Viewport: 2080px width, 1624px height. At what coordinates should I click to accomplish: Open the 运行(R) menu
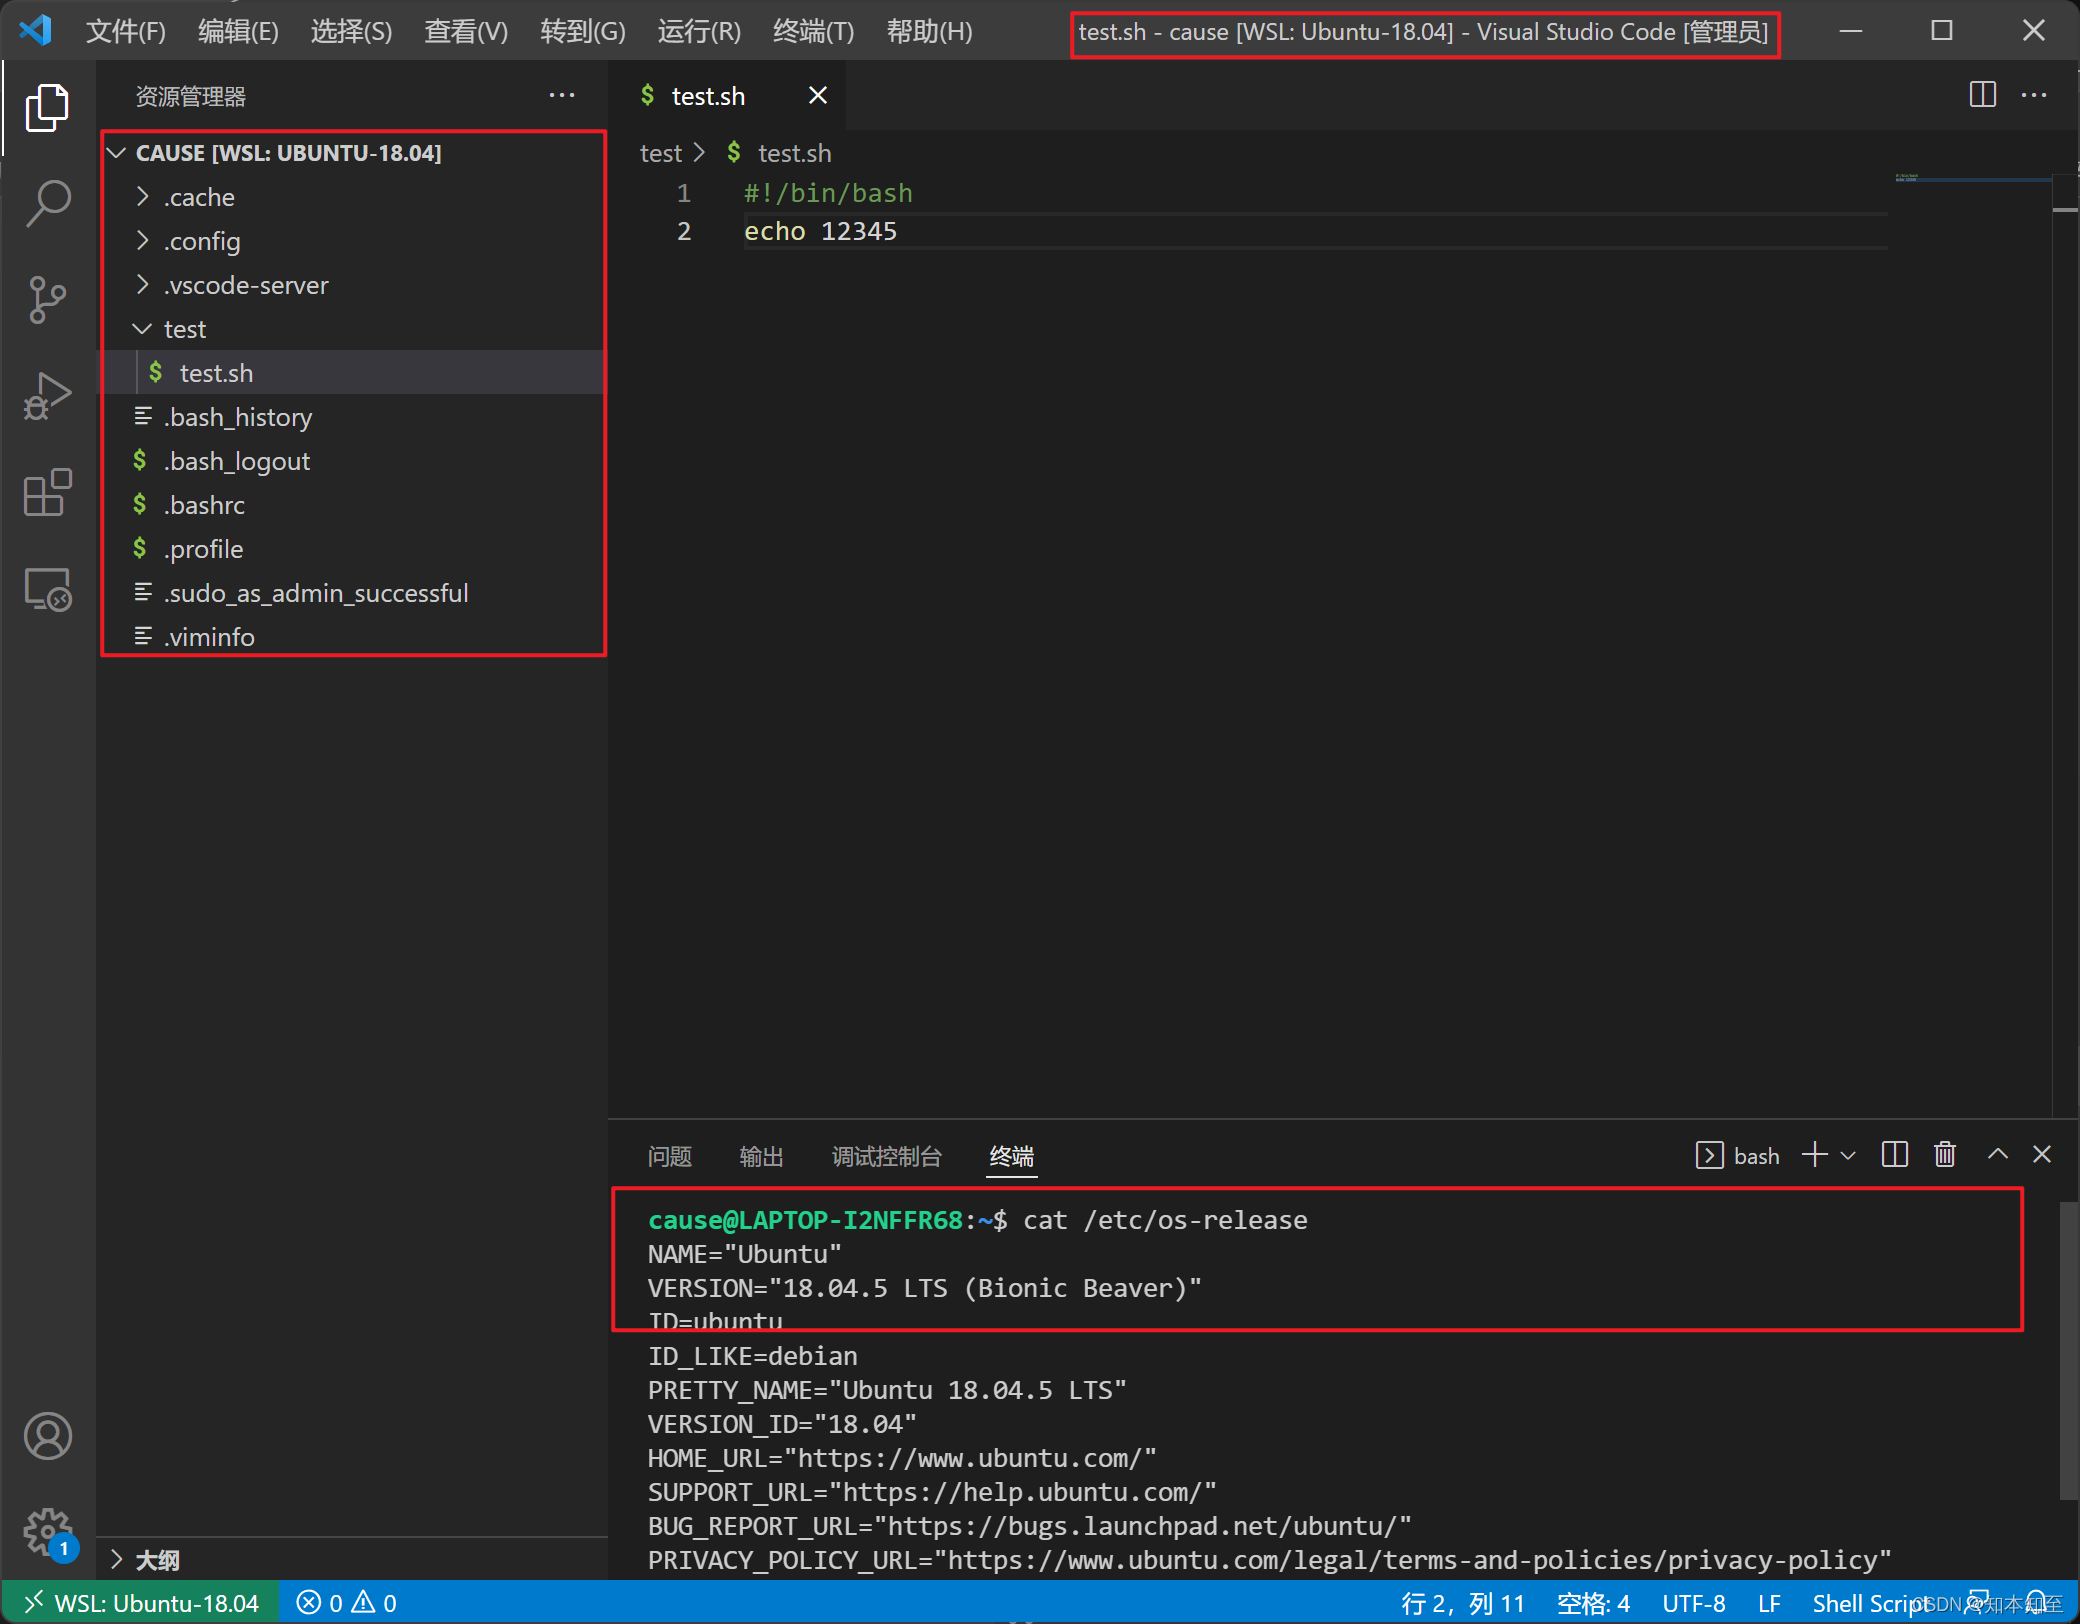[x=698, y=31]
